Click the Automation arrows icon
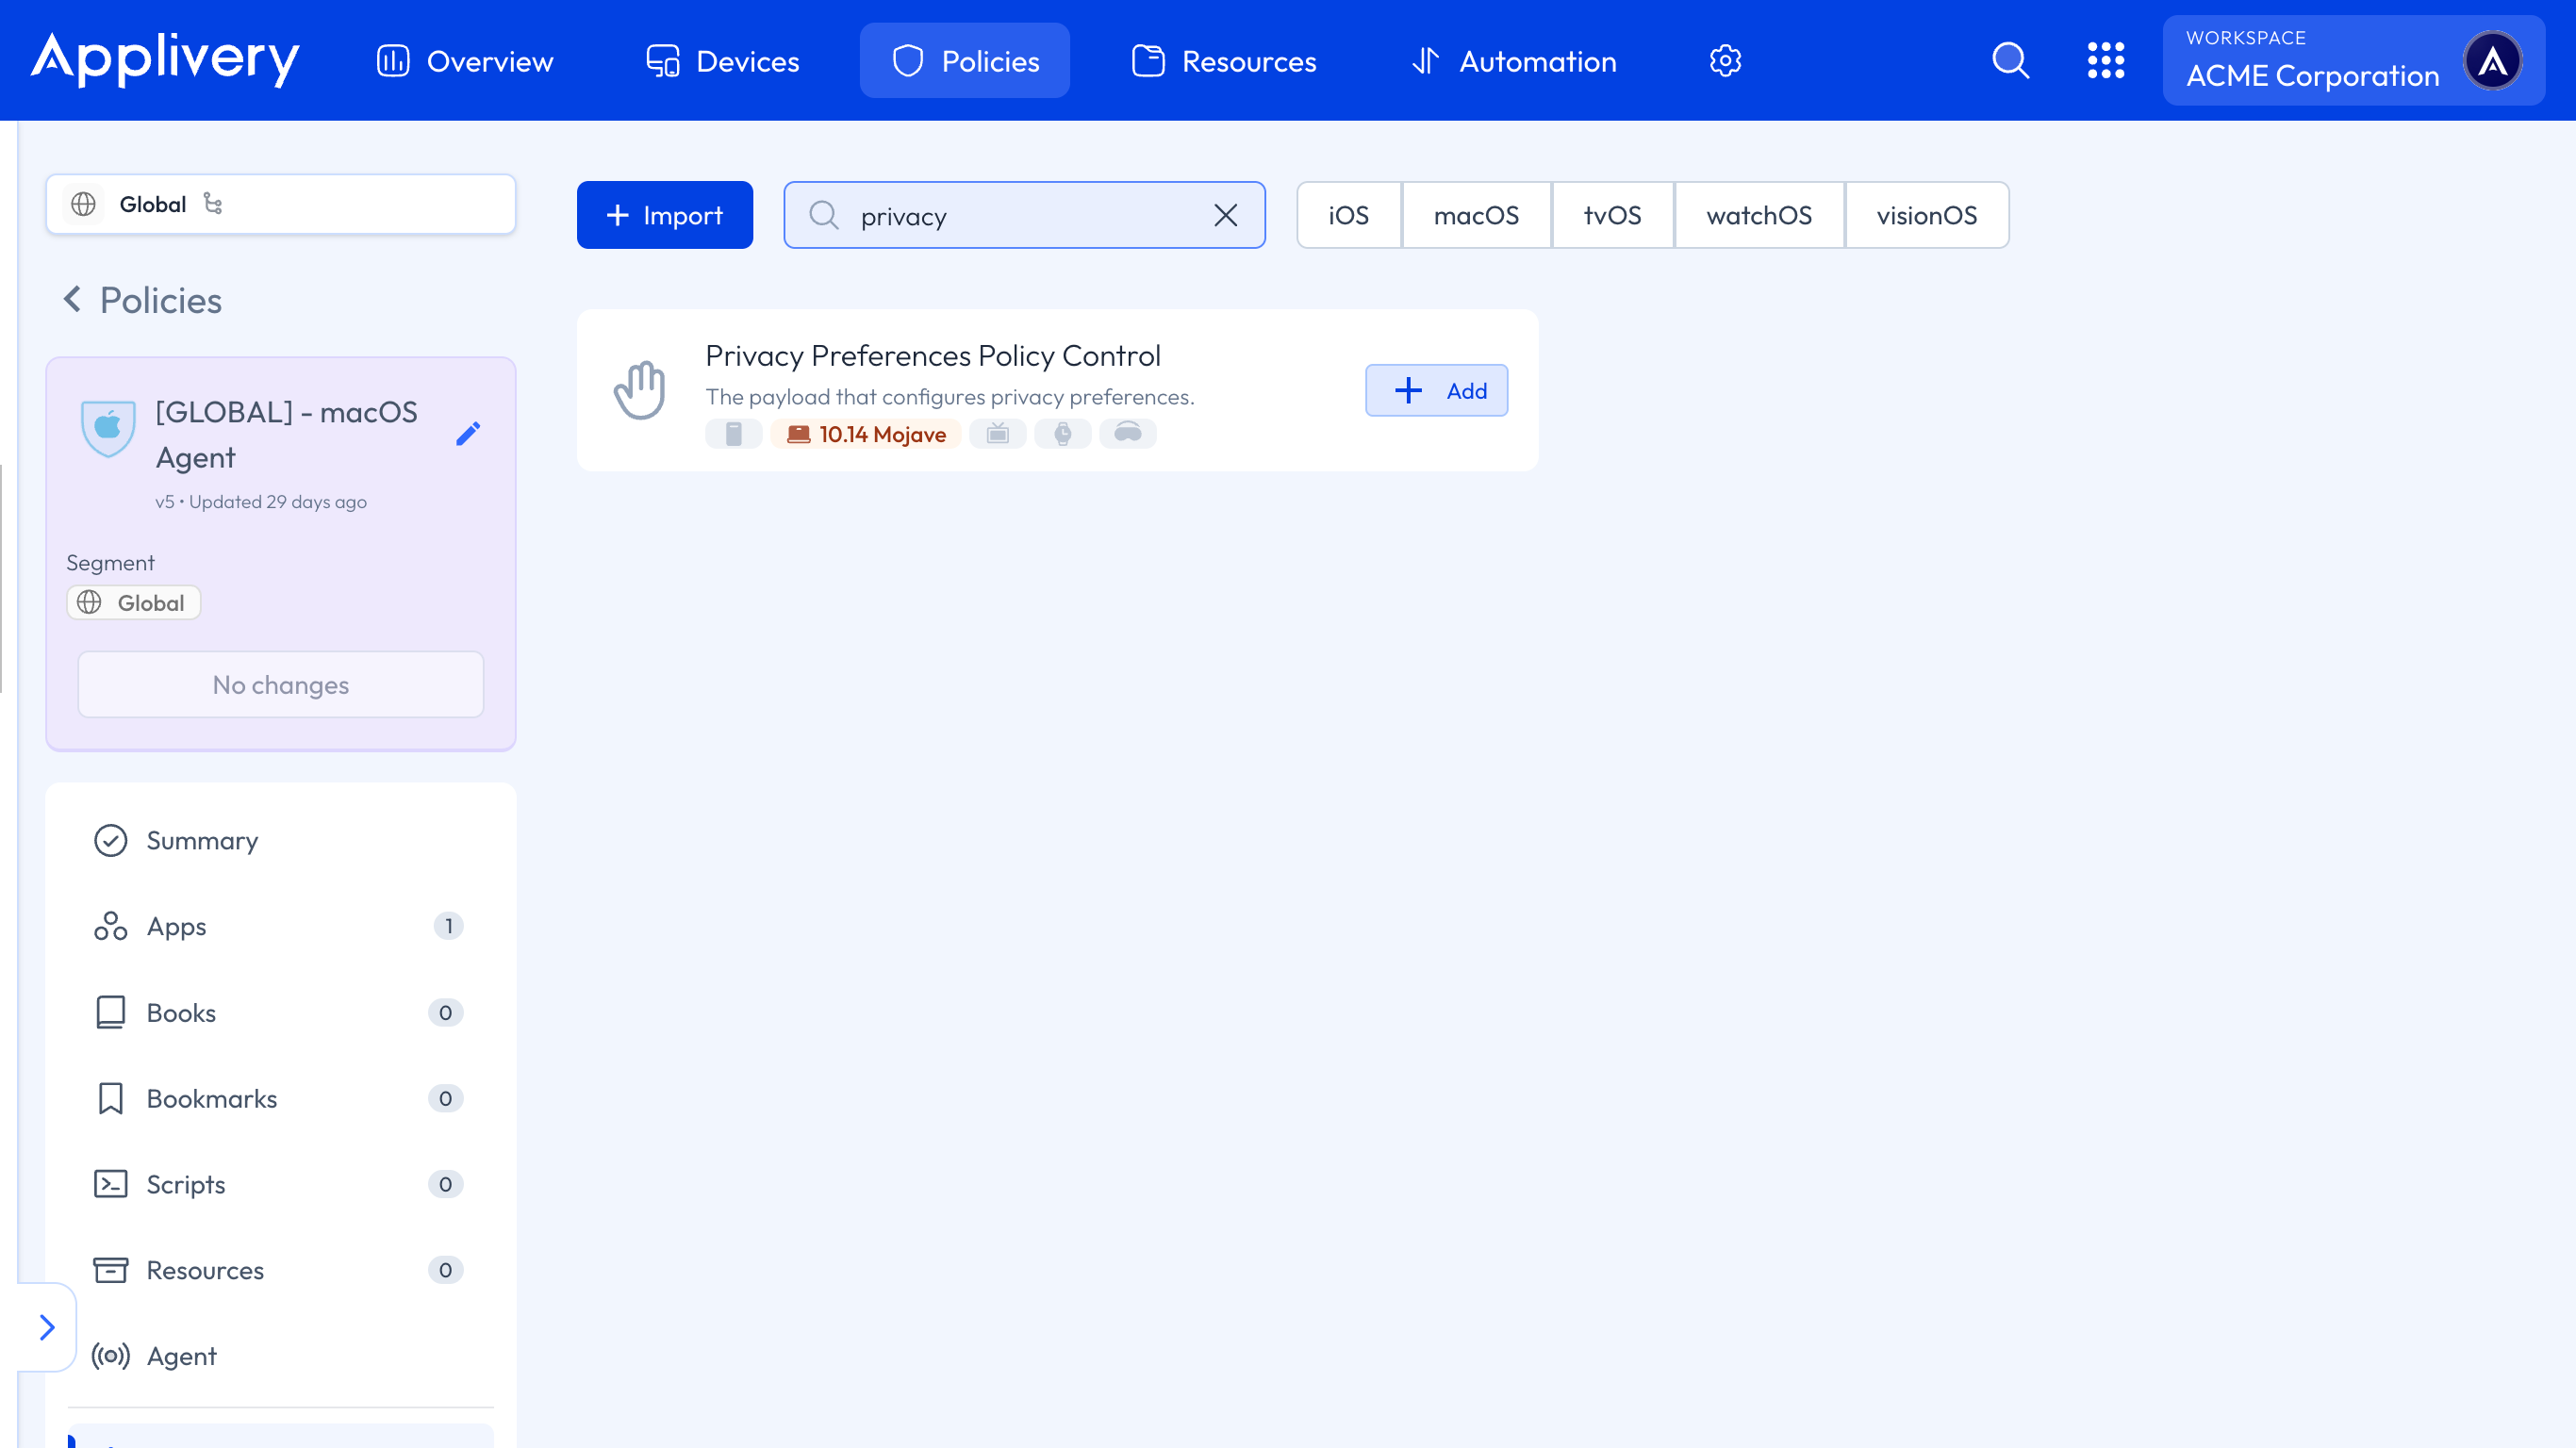2576x1448 pixels. (x=1427, y=60)
